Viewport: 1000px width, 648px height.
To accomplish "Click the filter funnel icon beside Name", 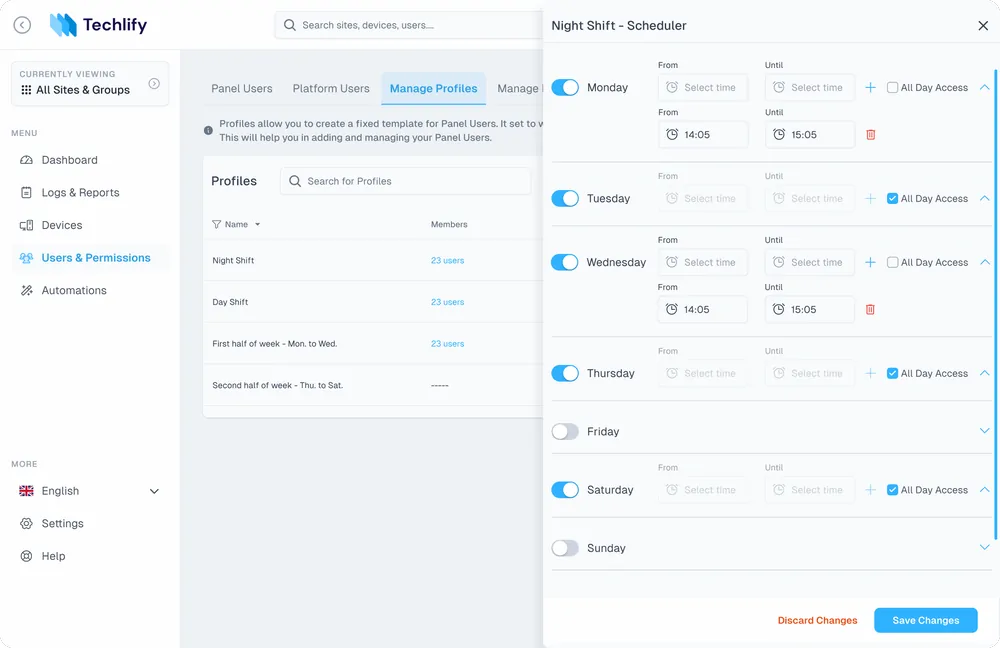I will [x=216, y=225].
